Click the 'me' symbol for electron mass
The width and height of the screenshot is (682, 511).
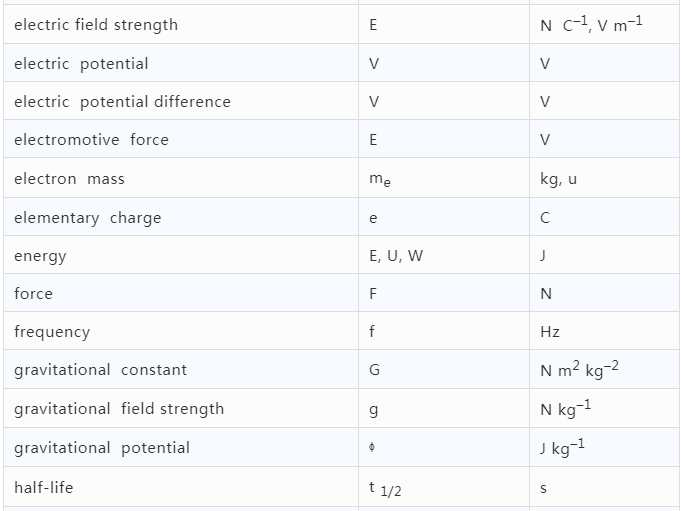380,179
